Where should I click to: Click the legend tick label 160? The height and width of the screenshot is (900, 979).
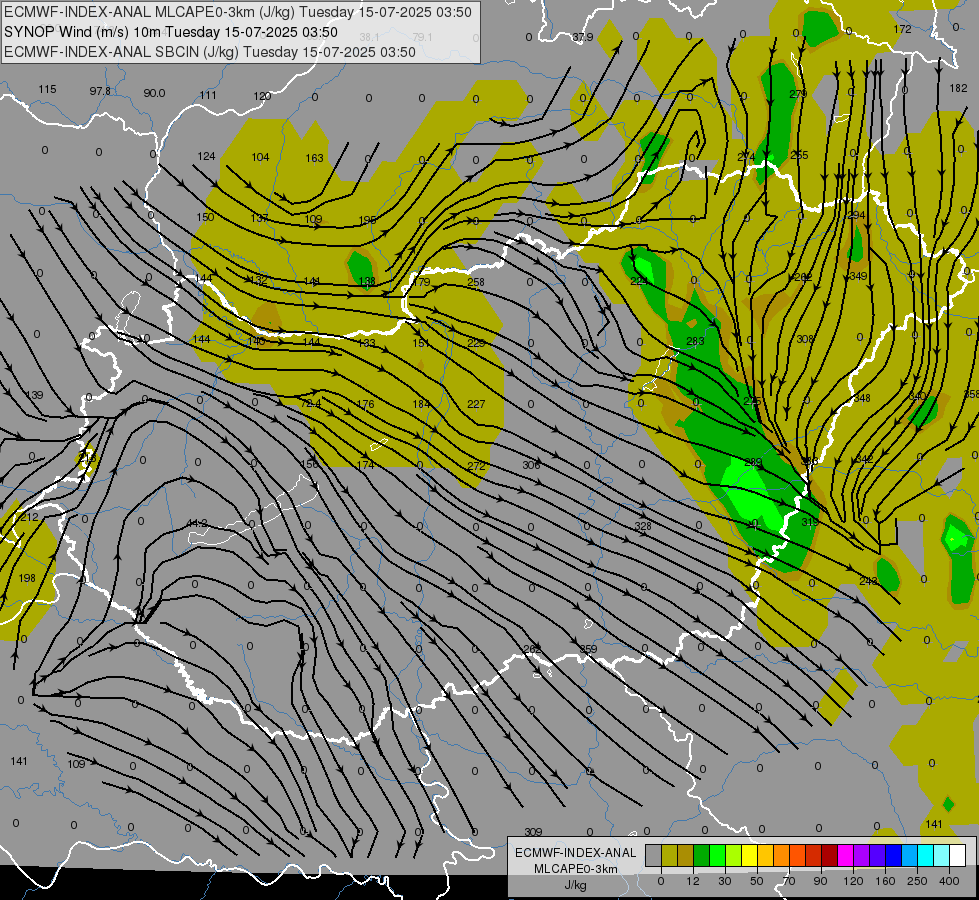pos(885,881)
